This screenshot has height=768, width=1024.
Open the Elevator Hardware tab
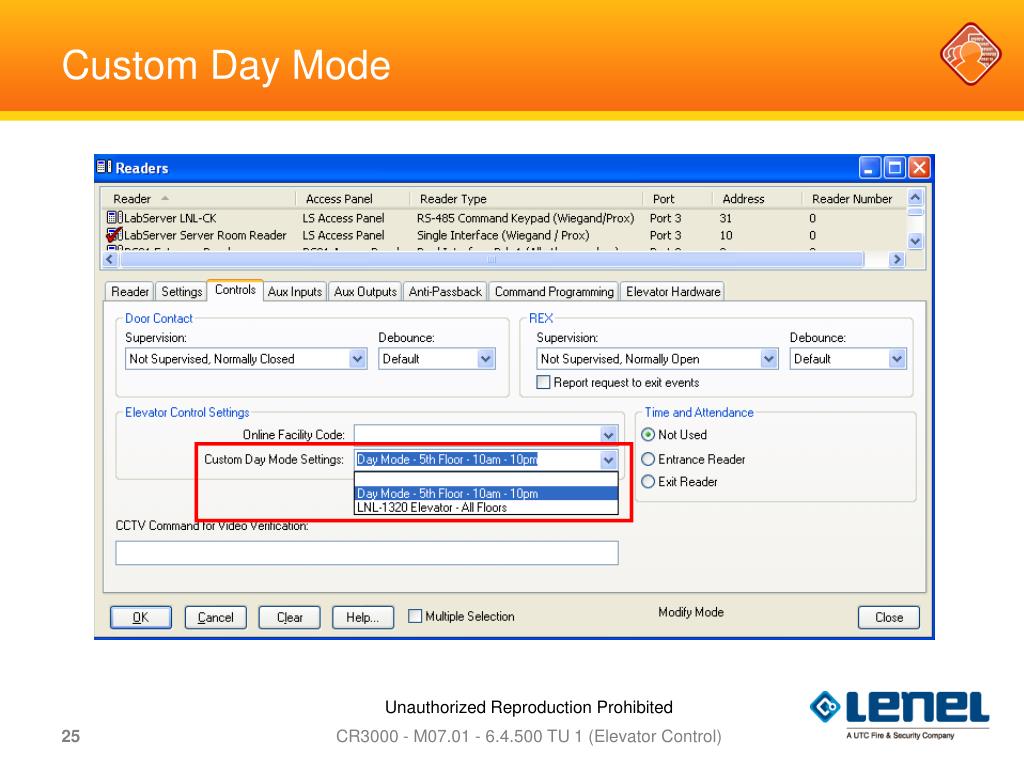[673, 291]
